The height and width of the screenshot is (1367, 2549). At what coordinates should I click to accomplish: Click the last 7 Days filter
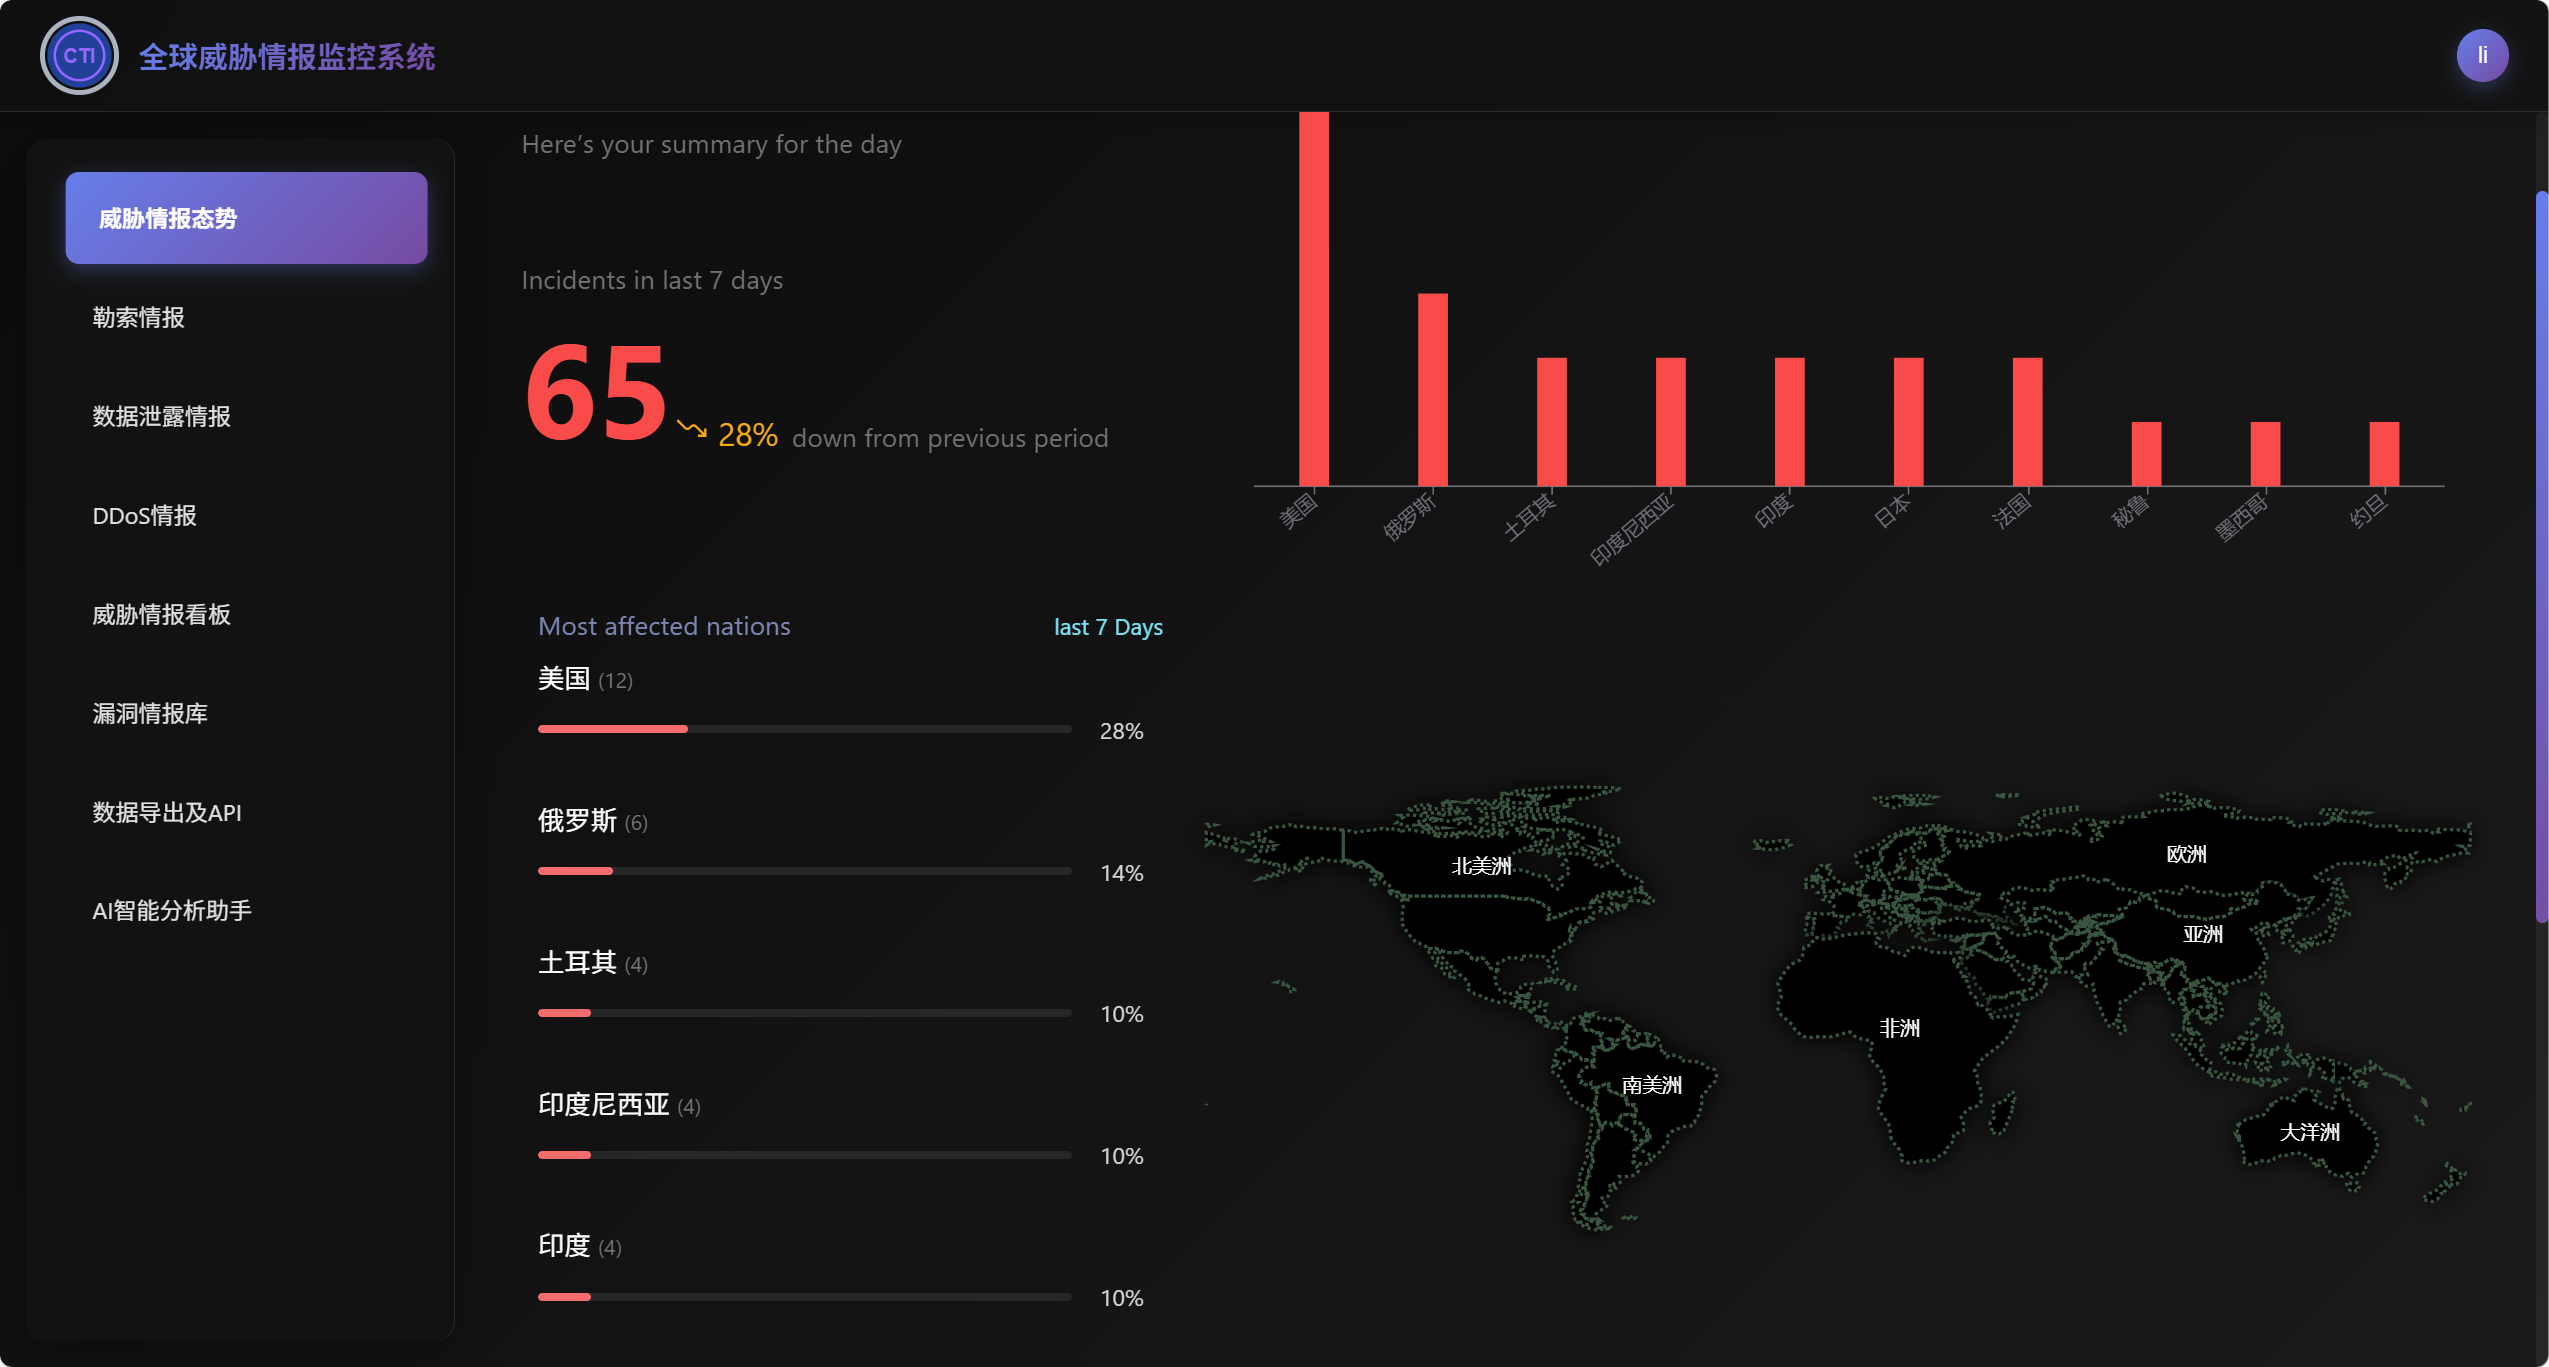point(1107,627)
